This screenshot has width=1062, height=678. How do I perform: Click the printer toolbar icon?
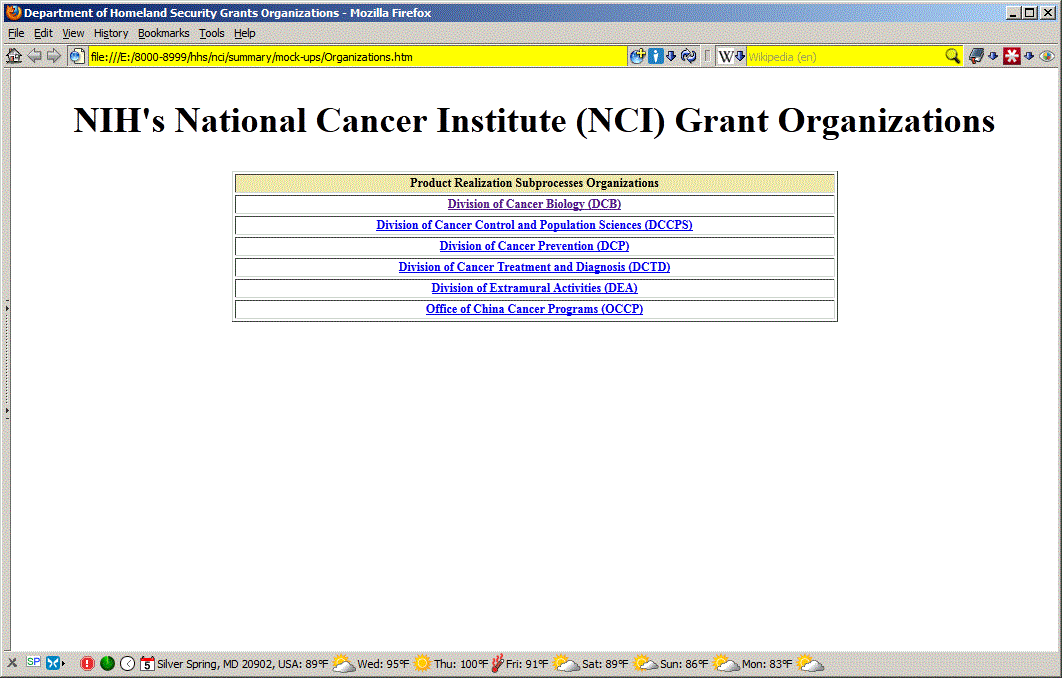click(976, 56)
